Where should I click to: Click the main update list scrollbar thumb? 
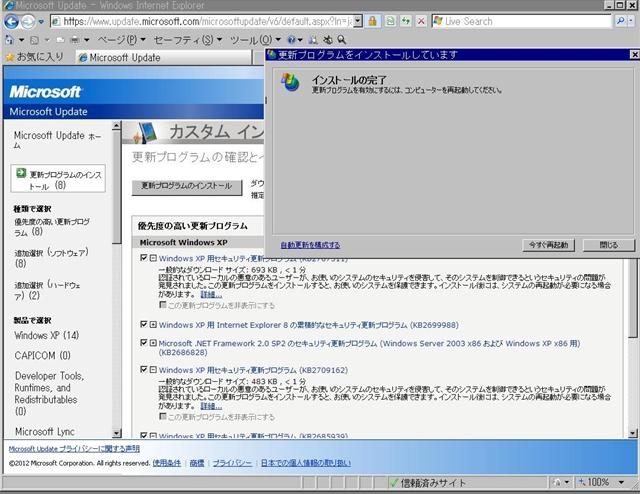pos(632,300)
